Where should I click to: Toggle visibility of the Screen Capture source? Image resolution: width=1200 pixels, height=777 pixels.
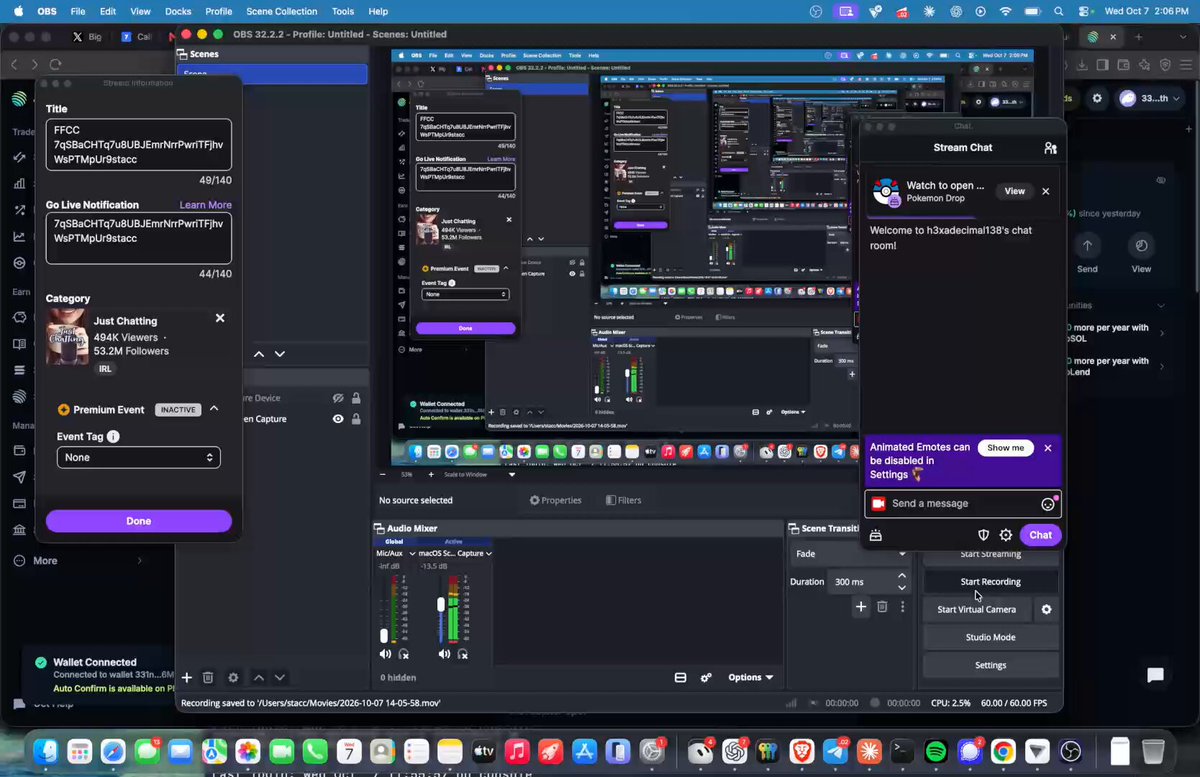[338, 419]
